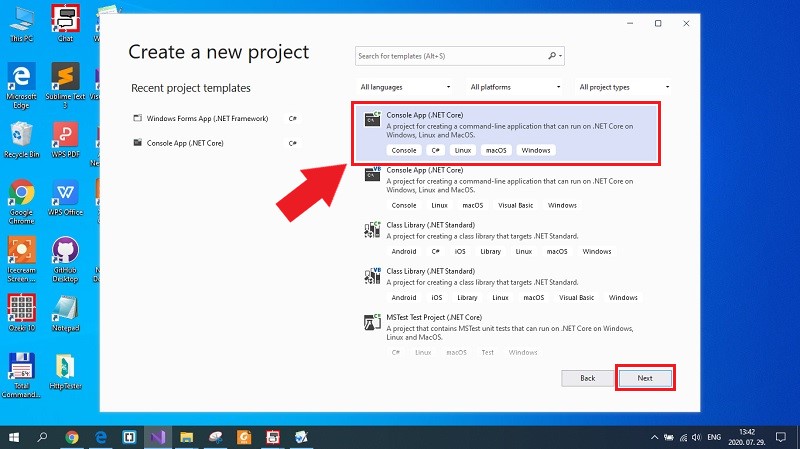Open File Explorer from taskbar
This screenshot has height=449, width=800.
[x=187, y=437]
